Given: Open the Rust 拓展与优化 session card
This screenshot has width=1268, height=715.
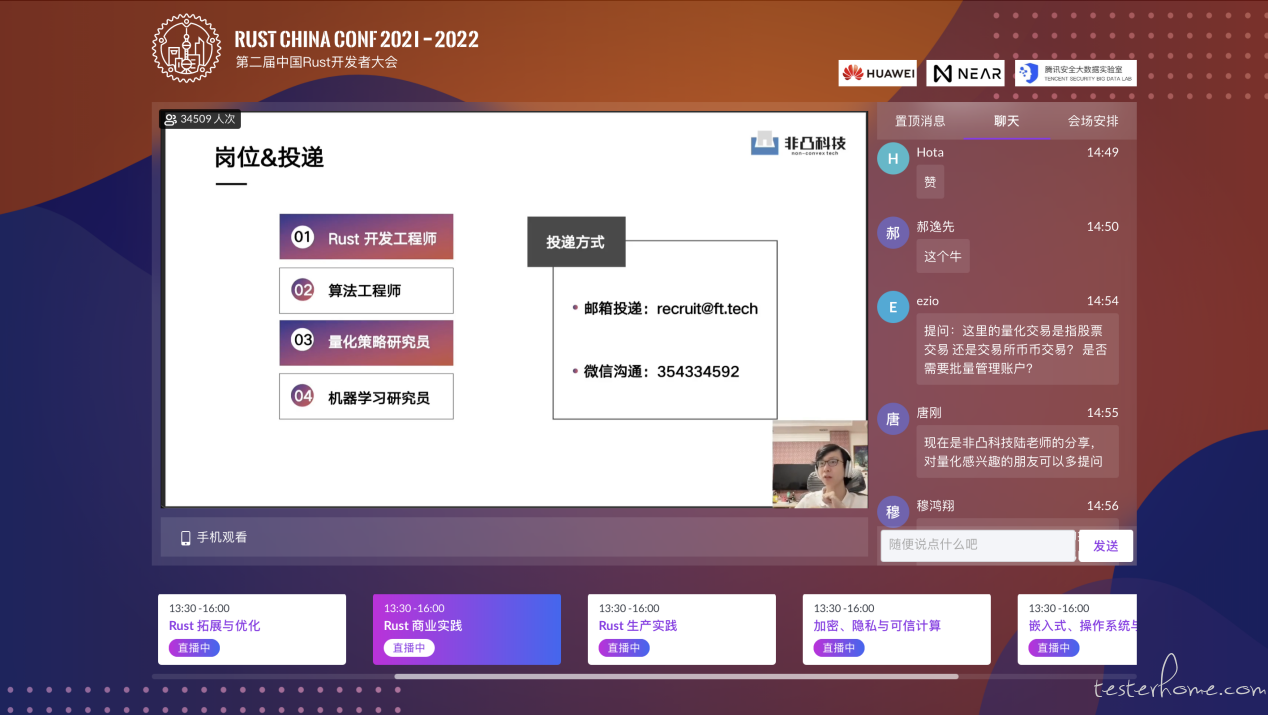Looking at the screenshot, I should pos(252,629).
